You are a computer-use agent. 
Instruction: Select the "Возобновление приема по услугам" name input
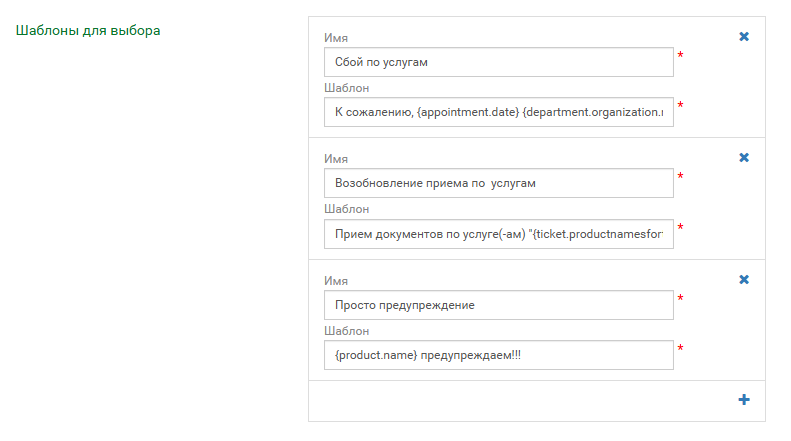(x=498, y=183)
